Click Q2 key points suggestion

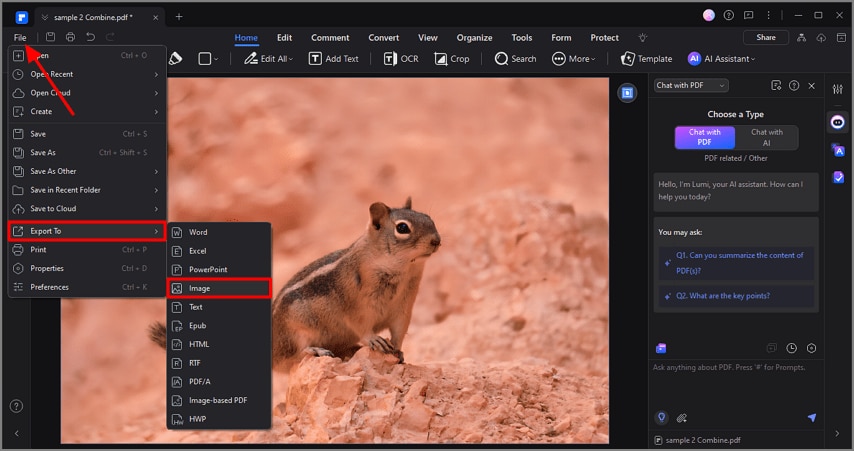736,296
